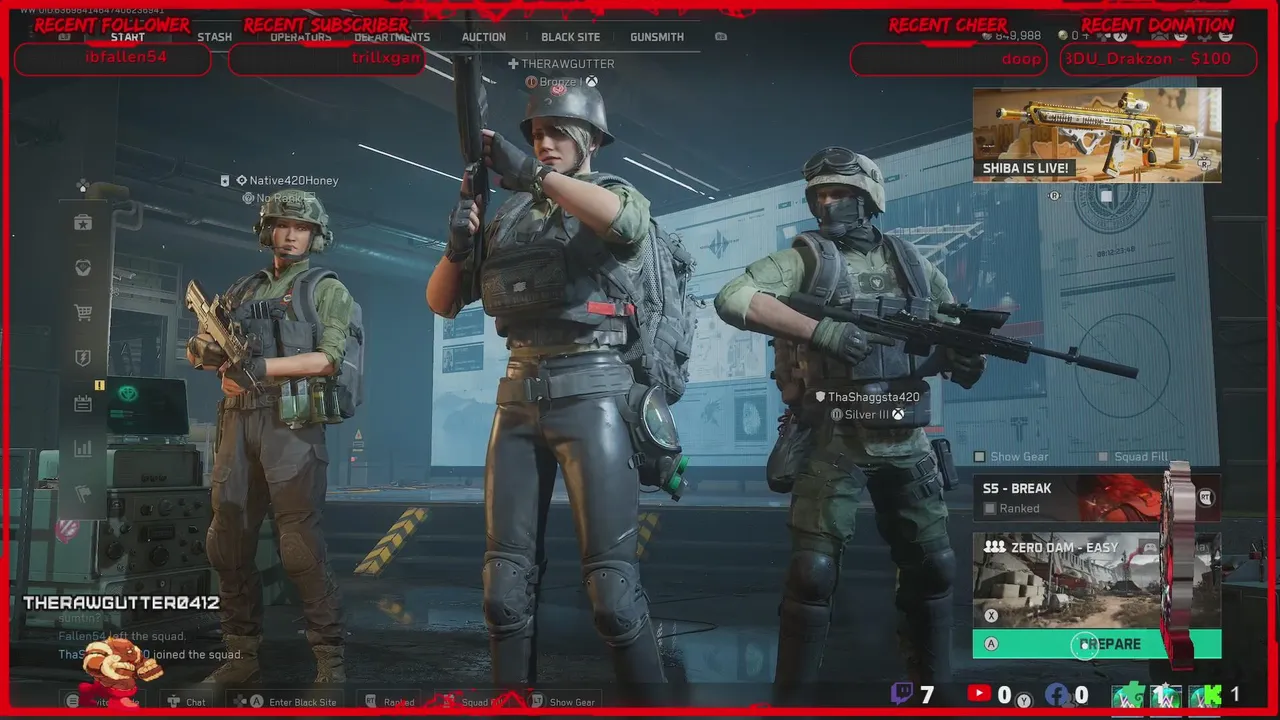
Task: Click the Native420Honey player name tag
Action: pyautogui.click(x=294, y=181)
